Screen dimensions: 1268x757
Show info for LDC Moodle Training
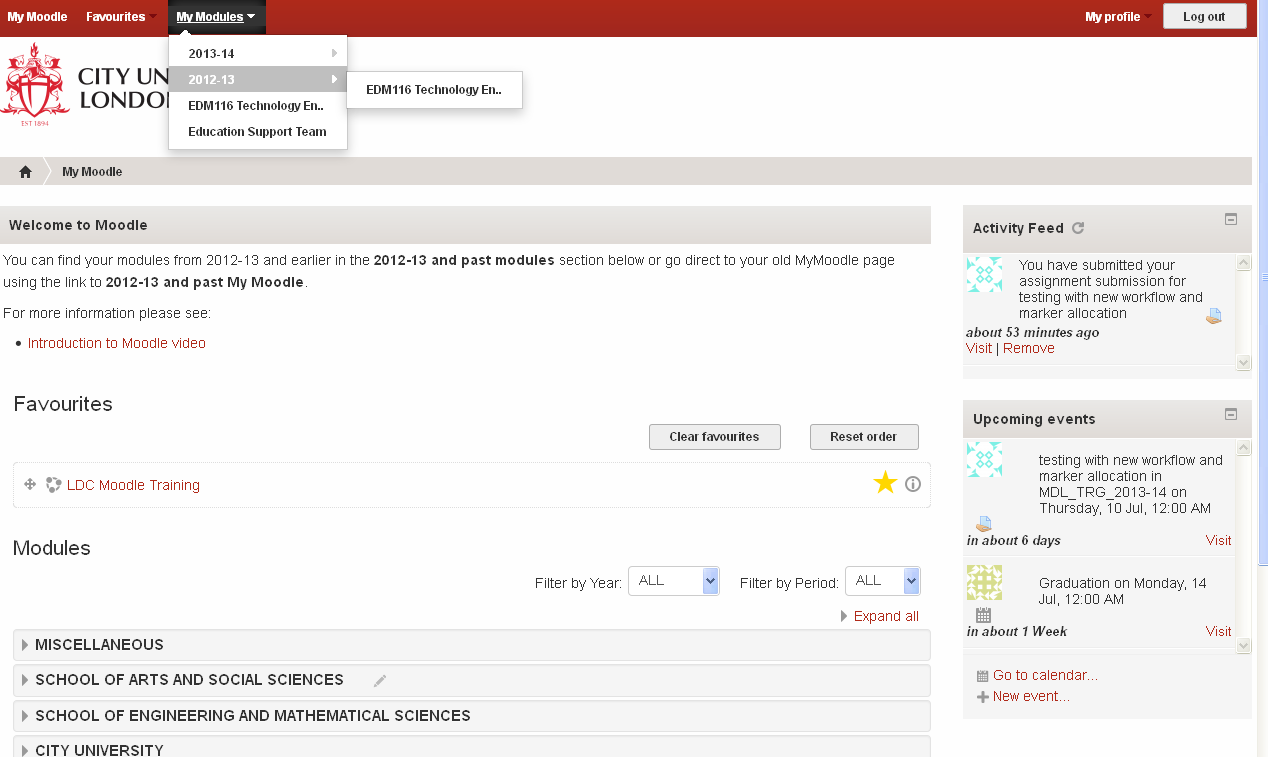[x=913, y=484]
